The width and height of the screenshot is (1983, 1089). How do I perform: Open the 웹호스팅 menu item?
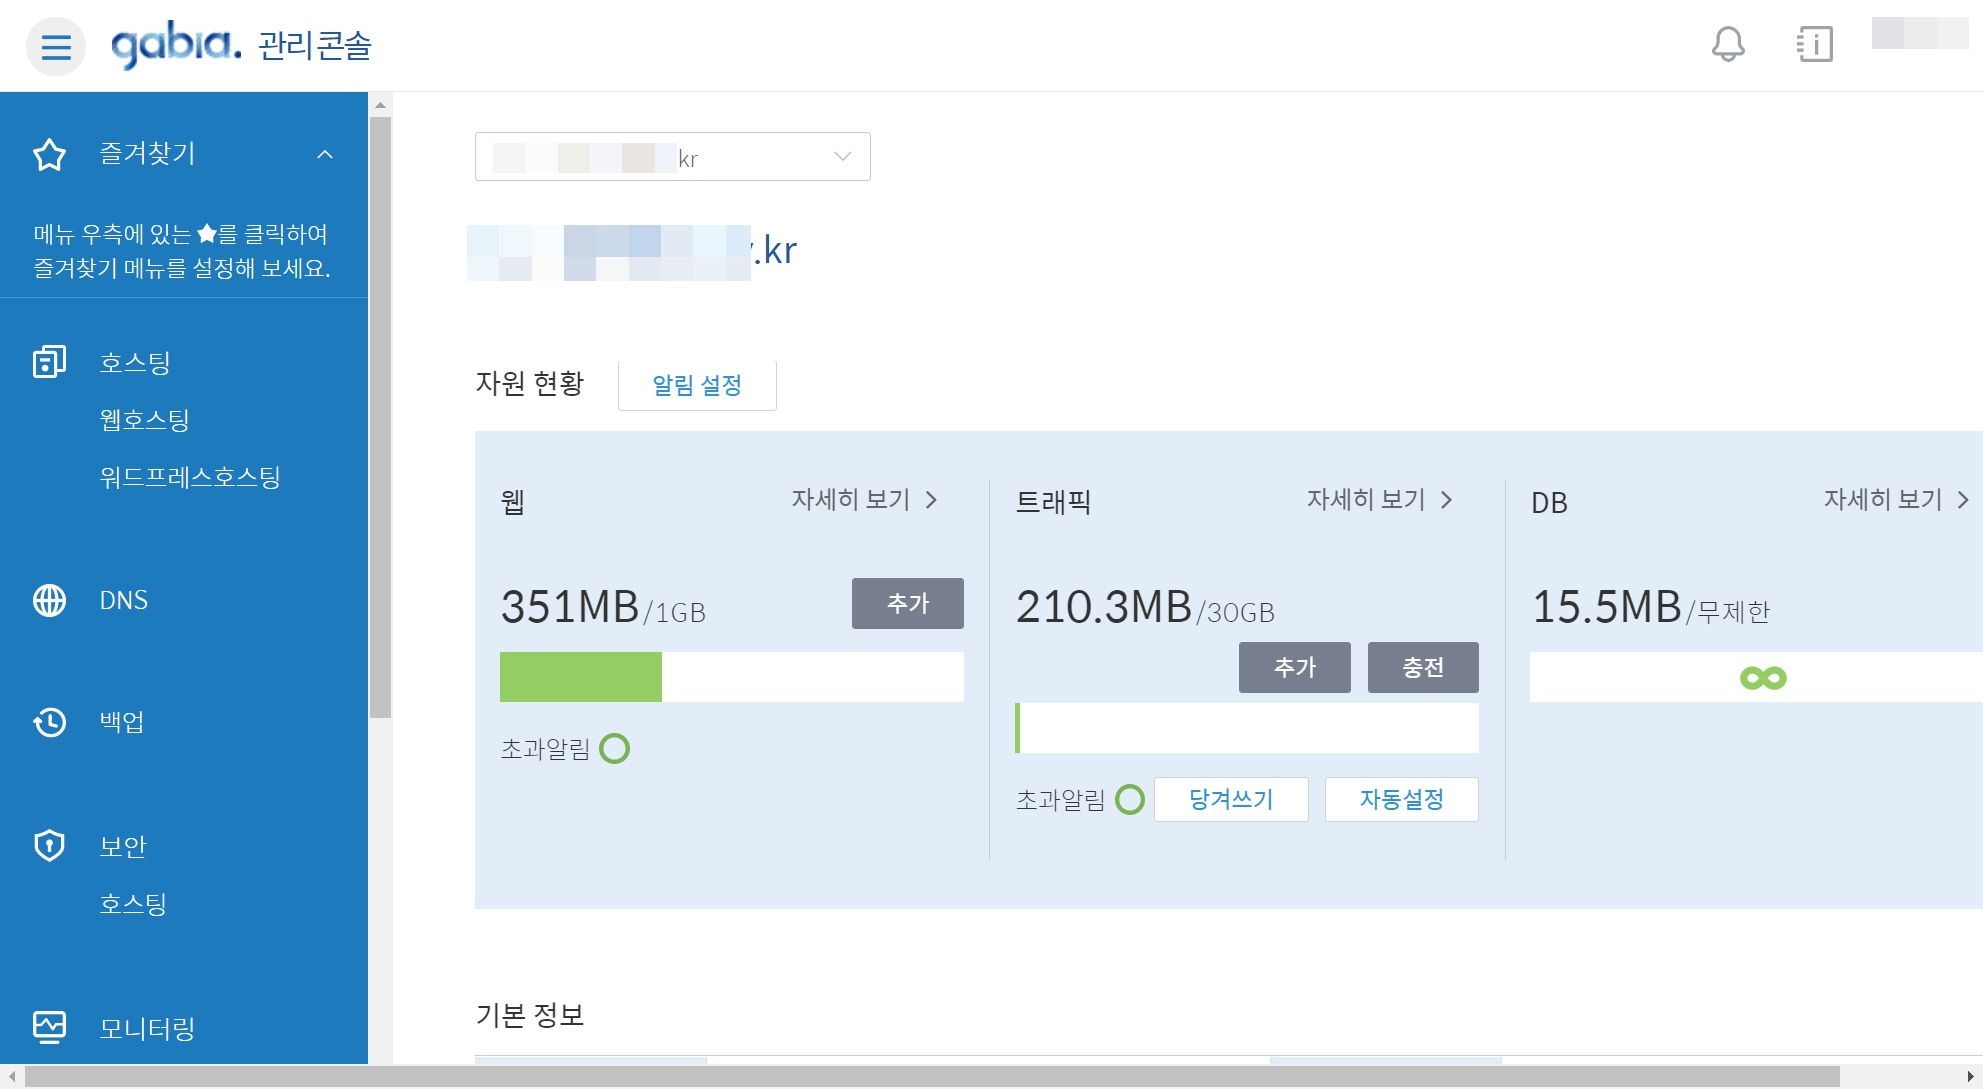point(145,420)
